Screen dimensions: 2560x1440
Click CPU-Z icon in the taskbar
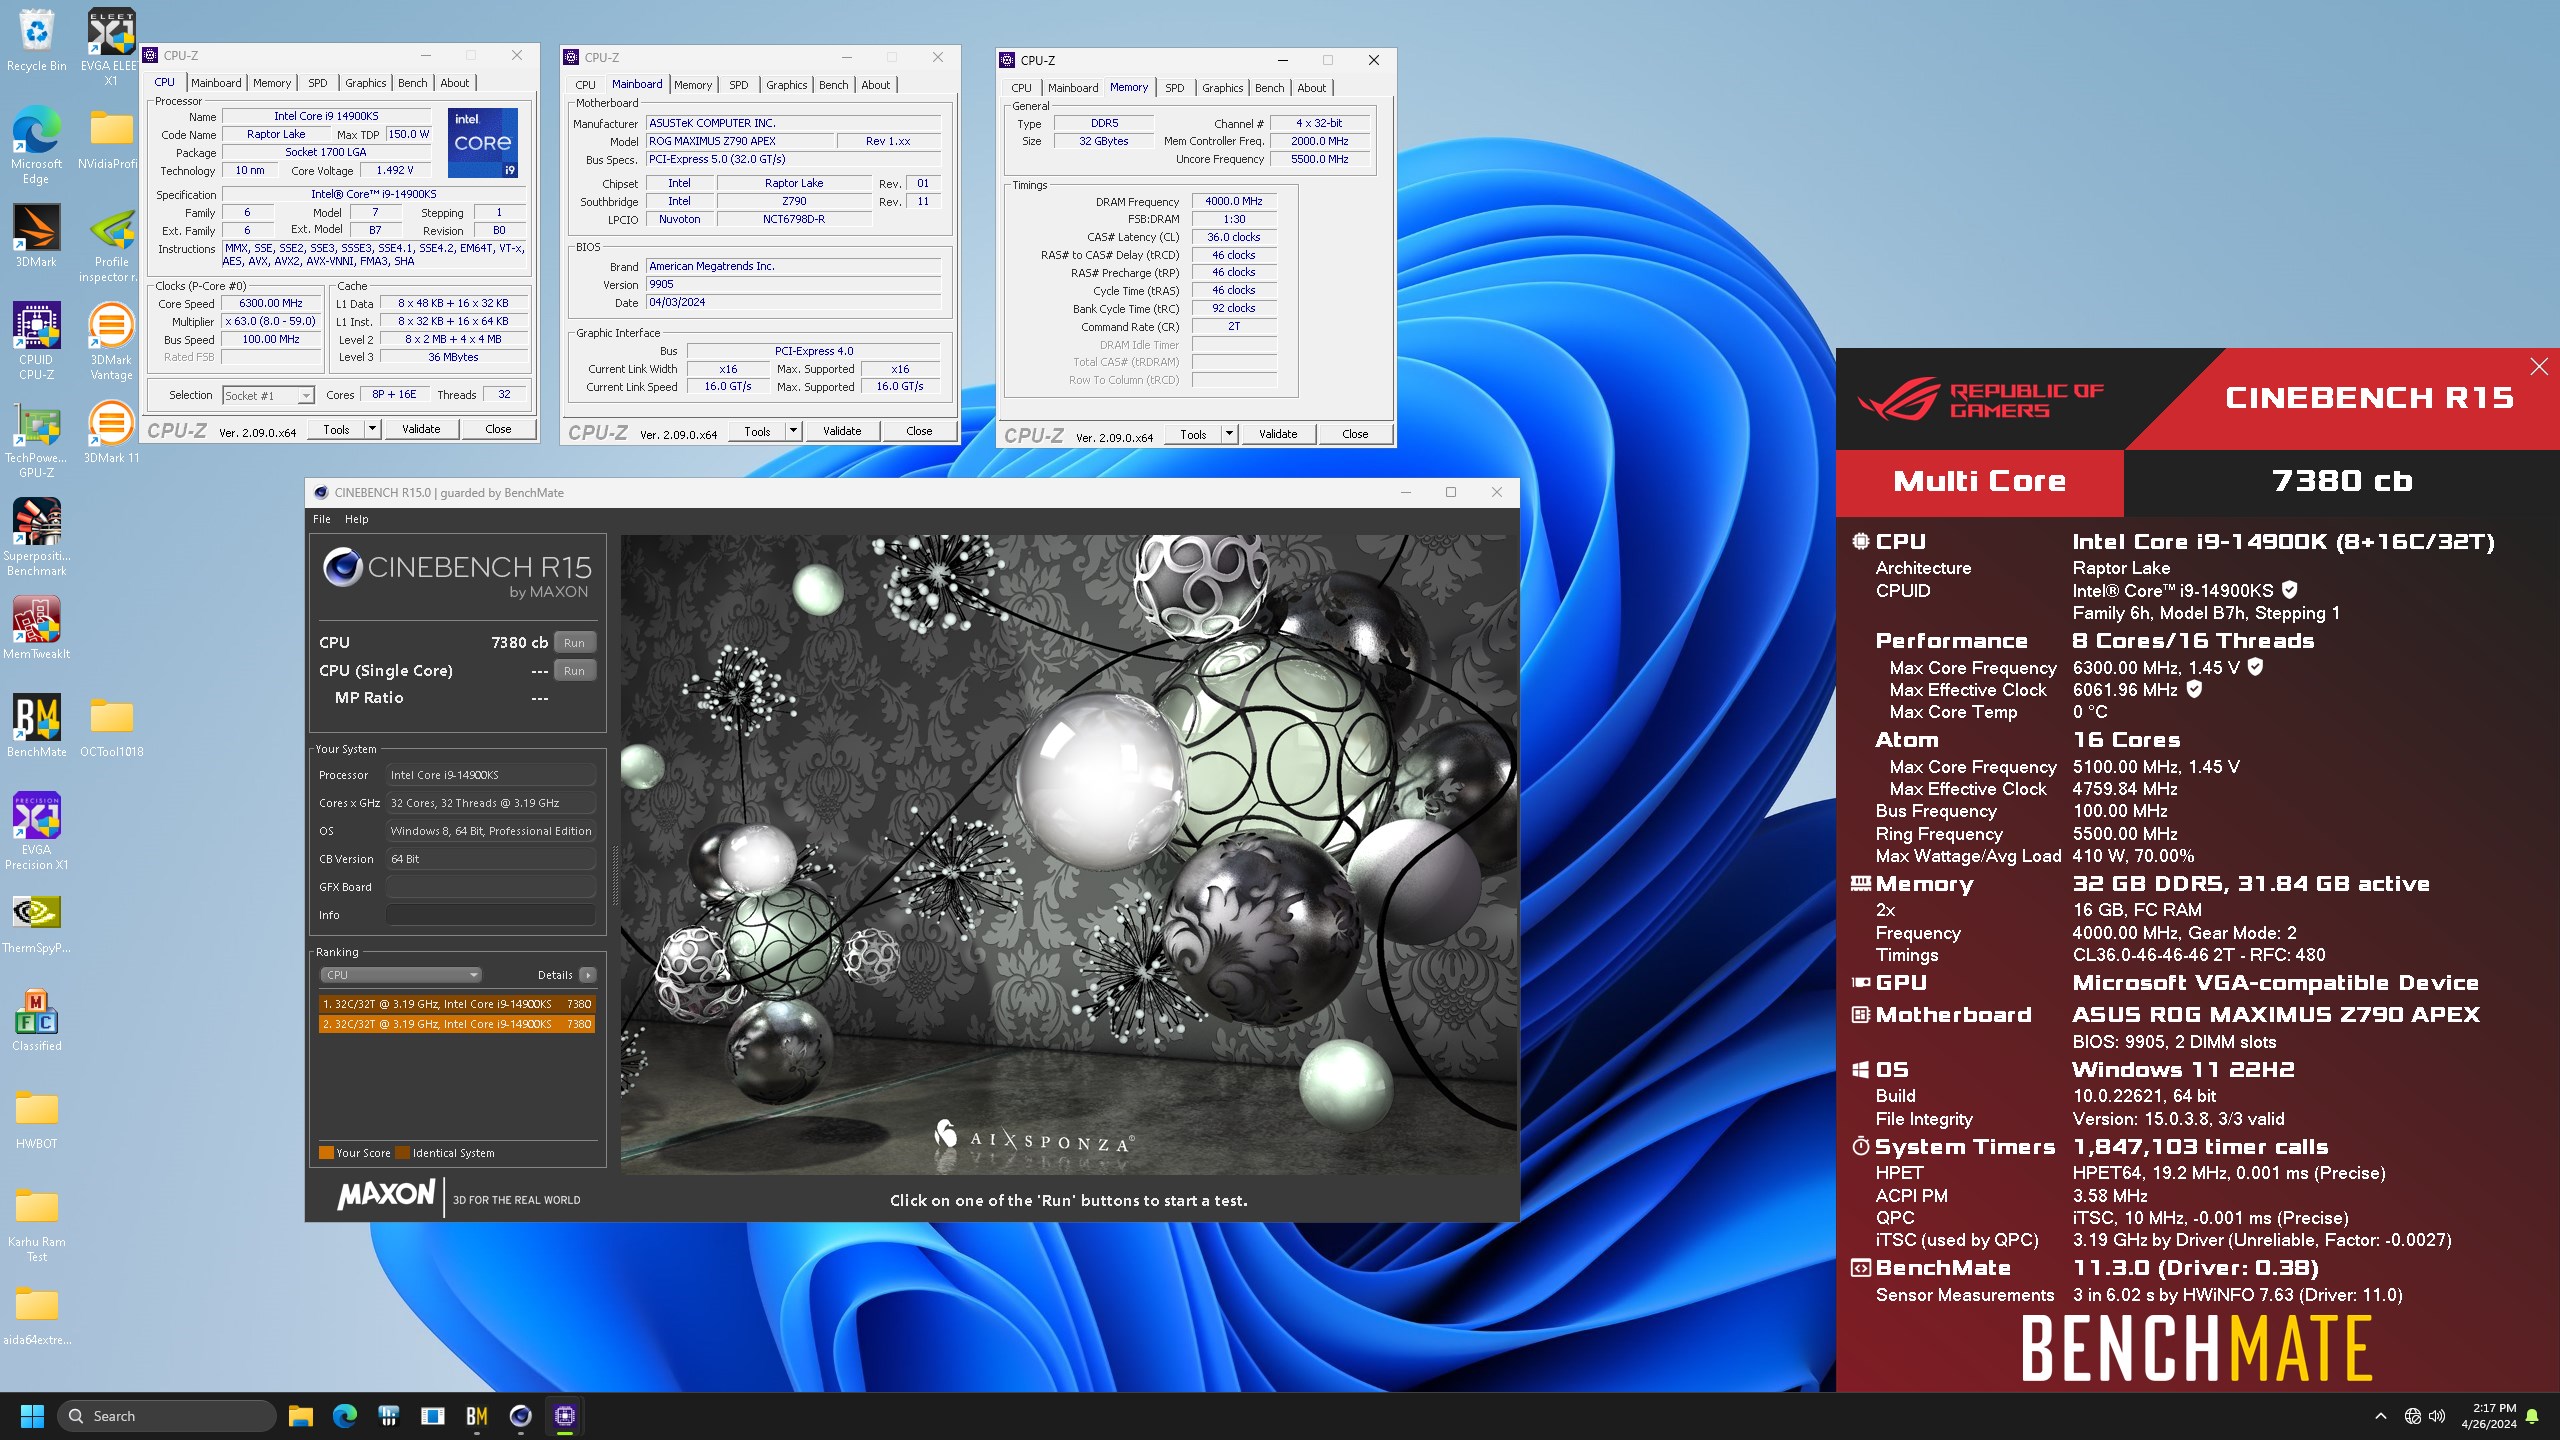click(565, 1416)
